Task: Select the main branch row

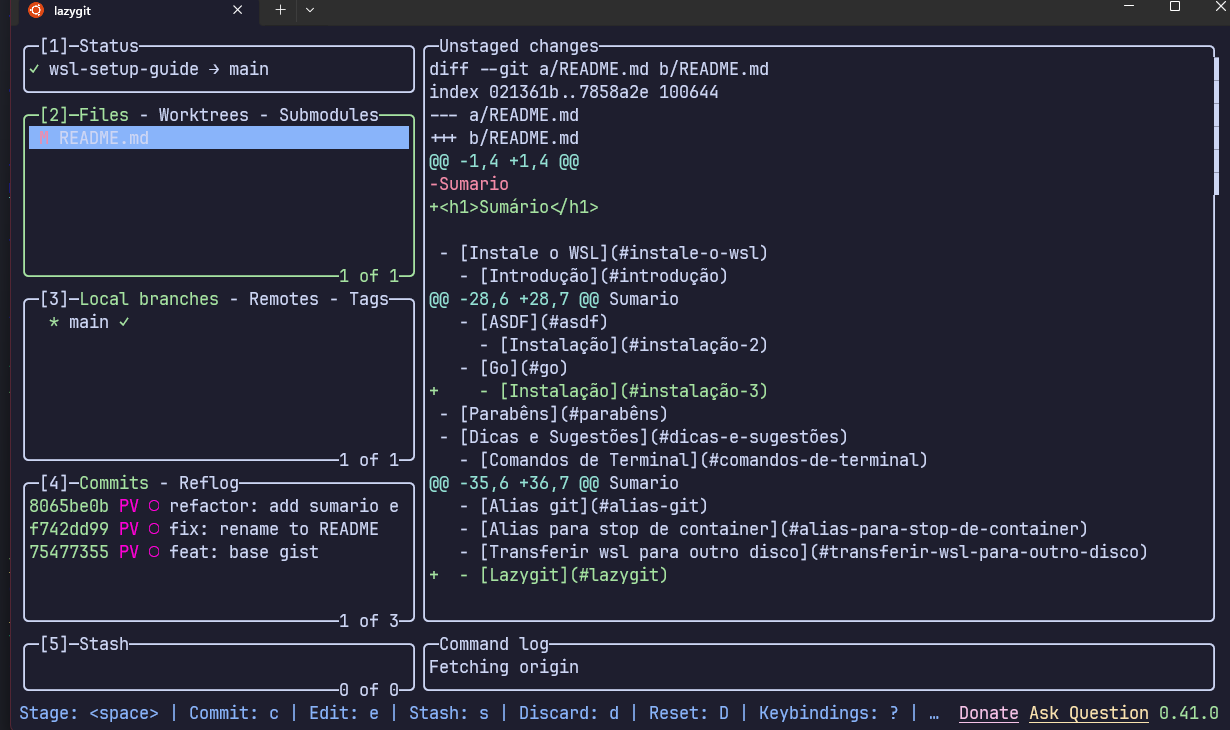Action: pos(219,322)
